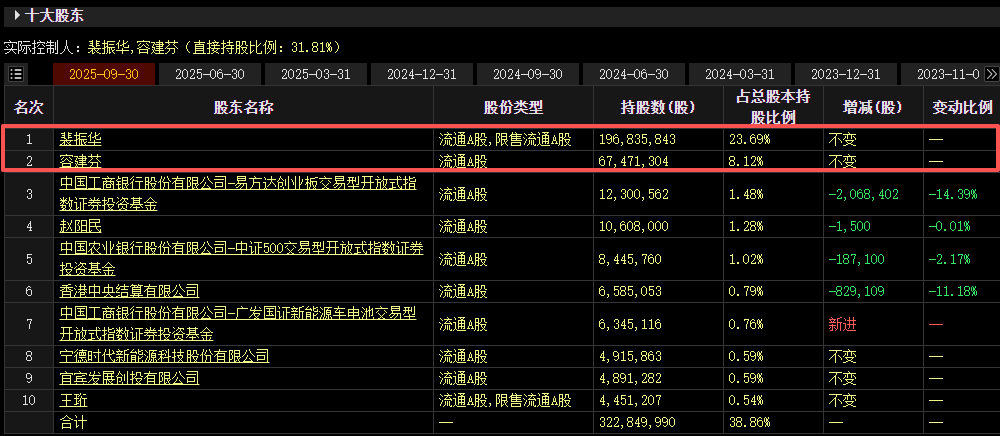The height and width of the screenshot is (436, 1000).
Task: Open the 2024-12-31 report tab
Action: (422, 74)
